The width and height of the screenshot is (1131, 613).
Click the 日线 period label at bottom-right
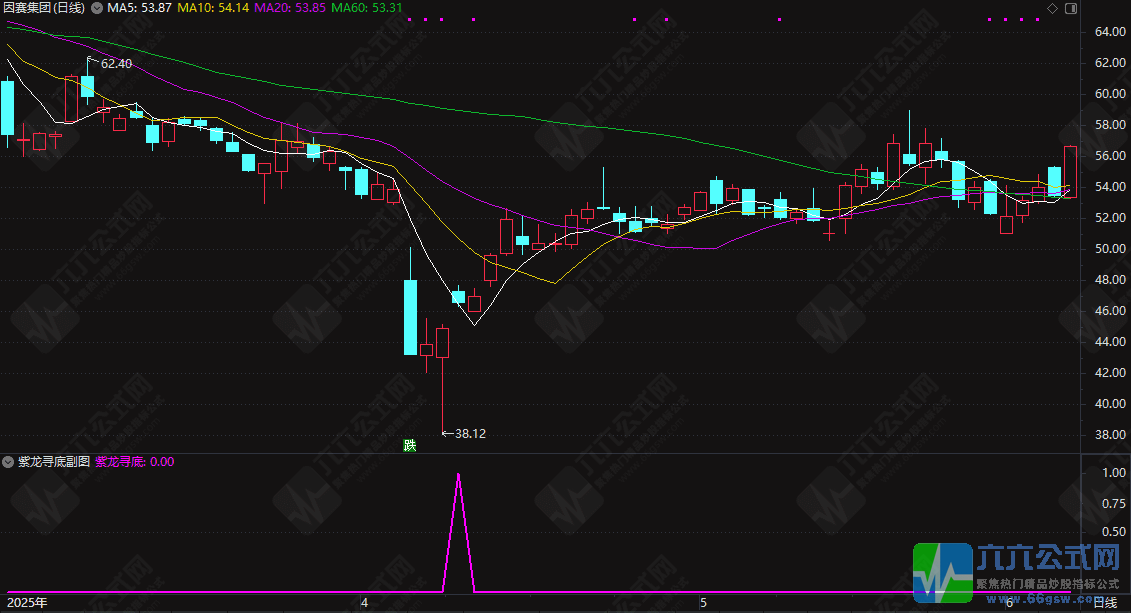tap(1105, 603)
